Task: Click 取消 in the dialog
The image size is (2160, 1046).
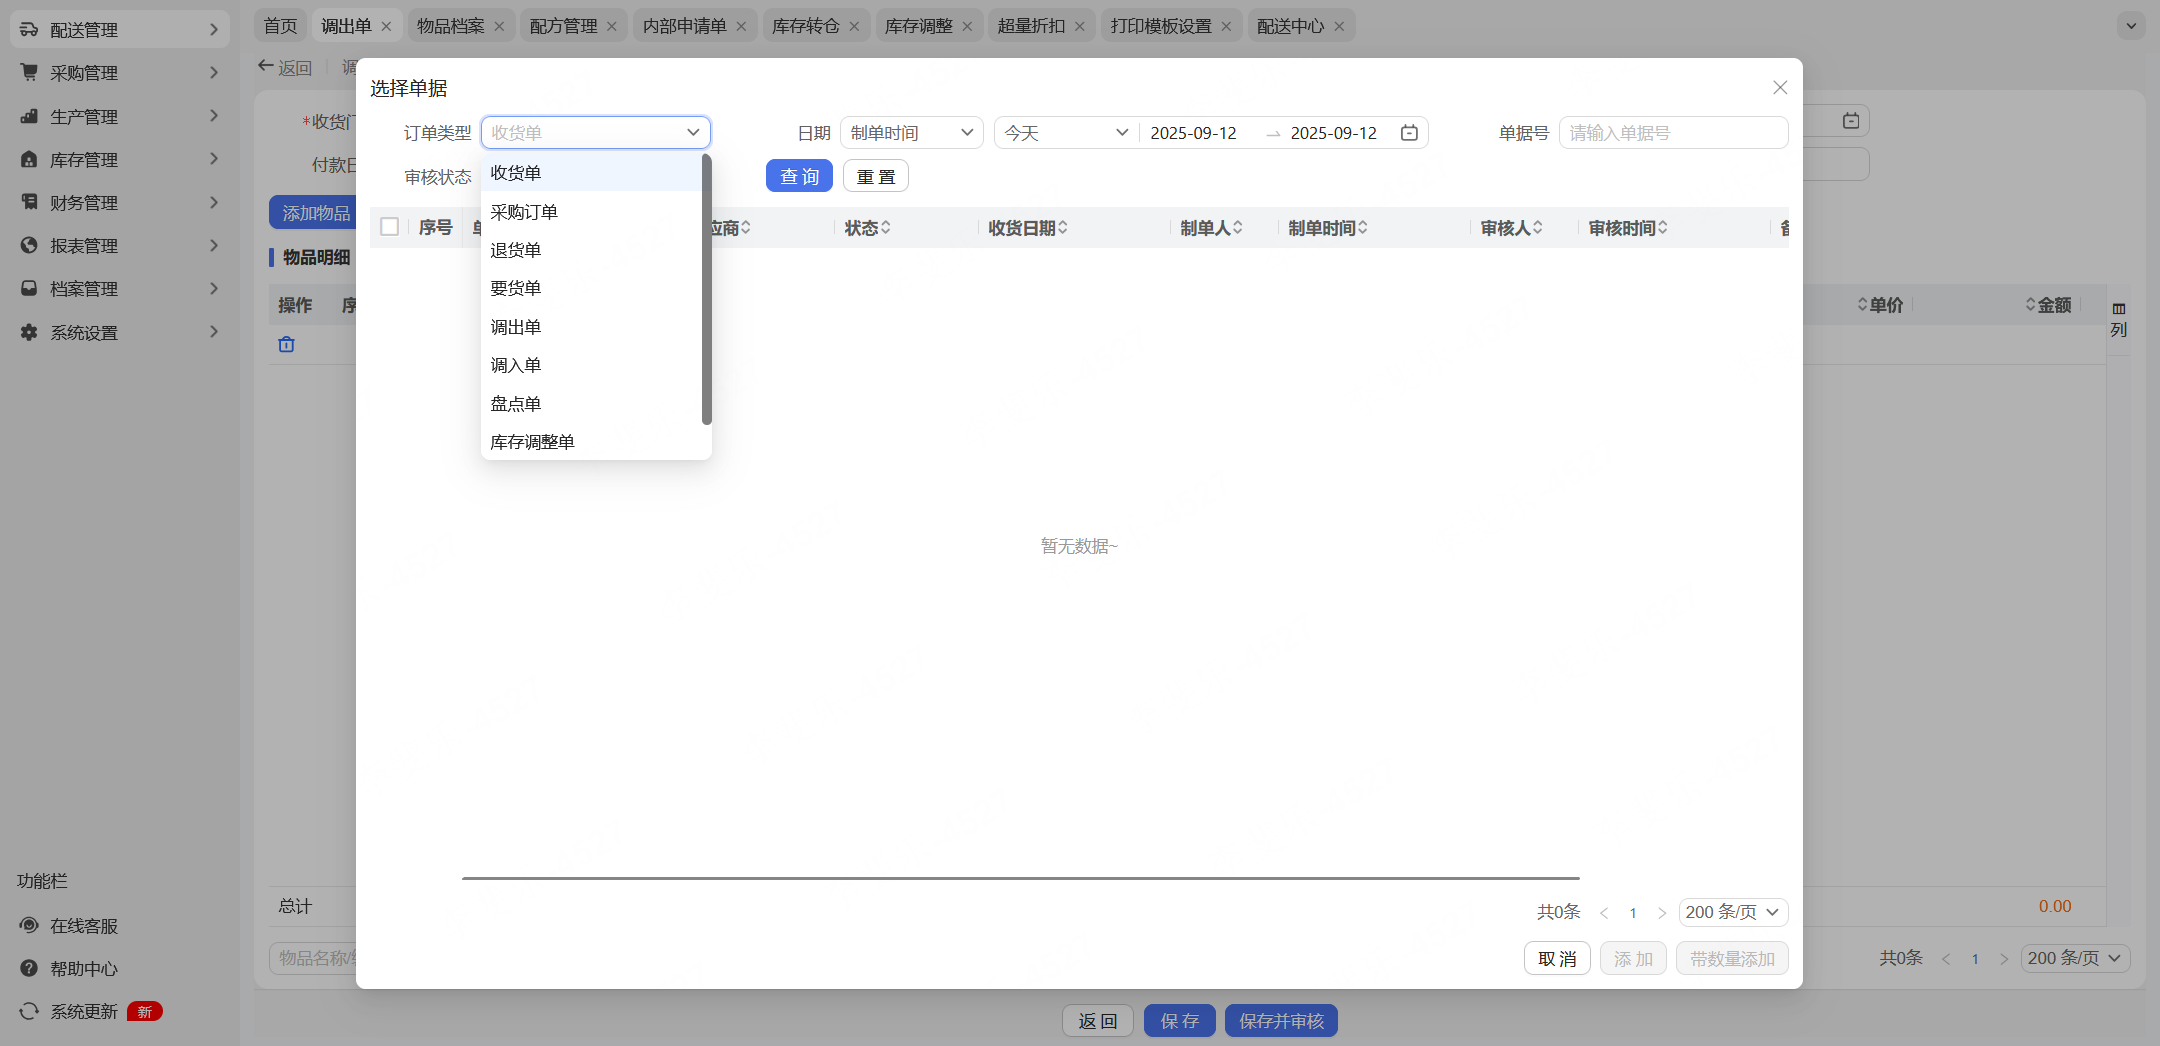Action: [x=1557, y=958]
